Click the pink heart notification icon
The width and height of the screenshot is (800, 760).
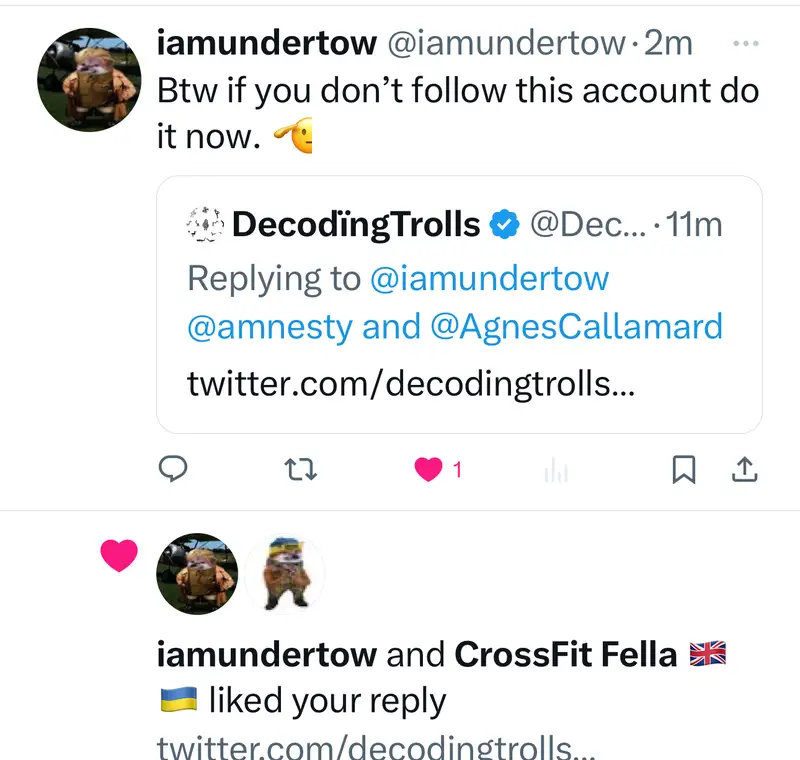pyautogui.click(x=119, y=556)
